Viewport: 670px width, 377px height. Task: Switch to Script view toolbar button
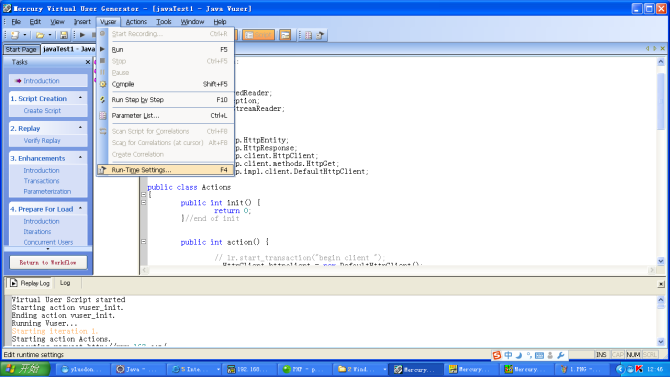coord(259,35)
